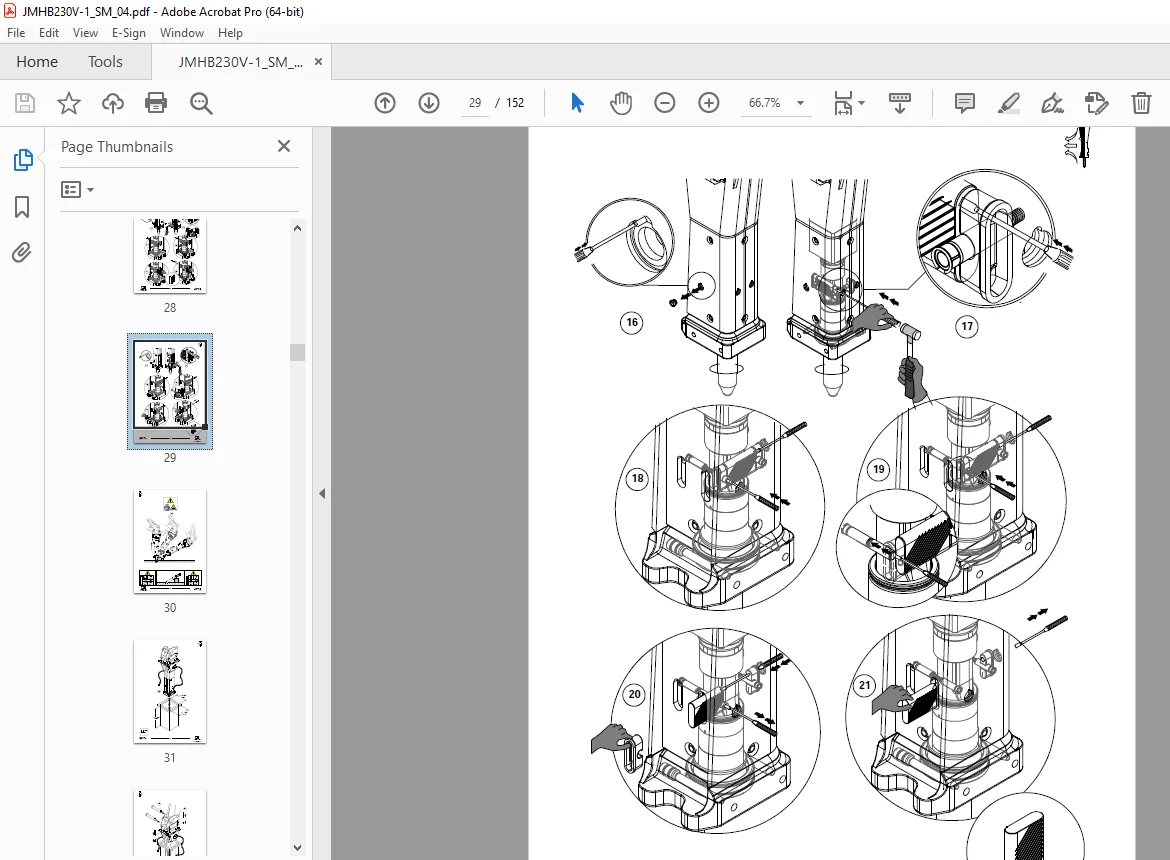This screenshot has width=1170, height=860.
Task: Toggle Attachments paperclip panel
Action: pyautogui.click(x=22, y=253)
